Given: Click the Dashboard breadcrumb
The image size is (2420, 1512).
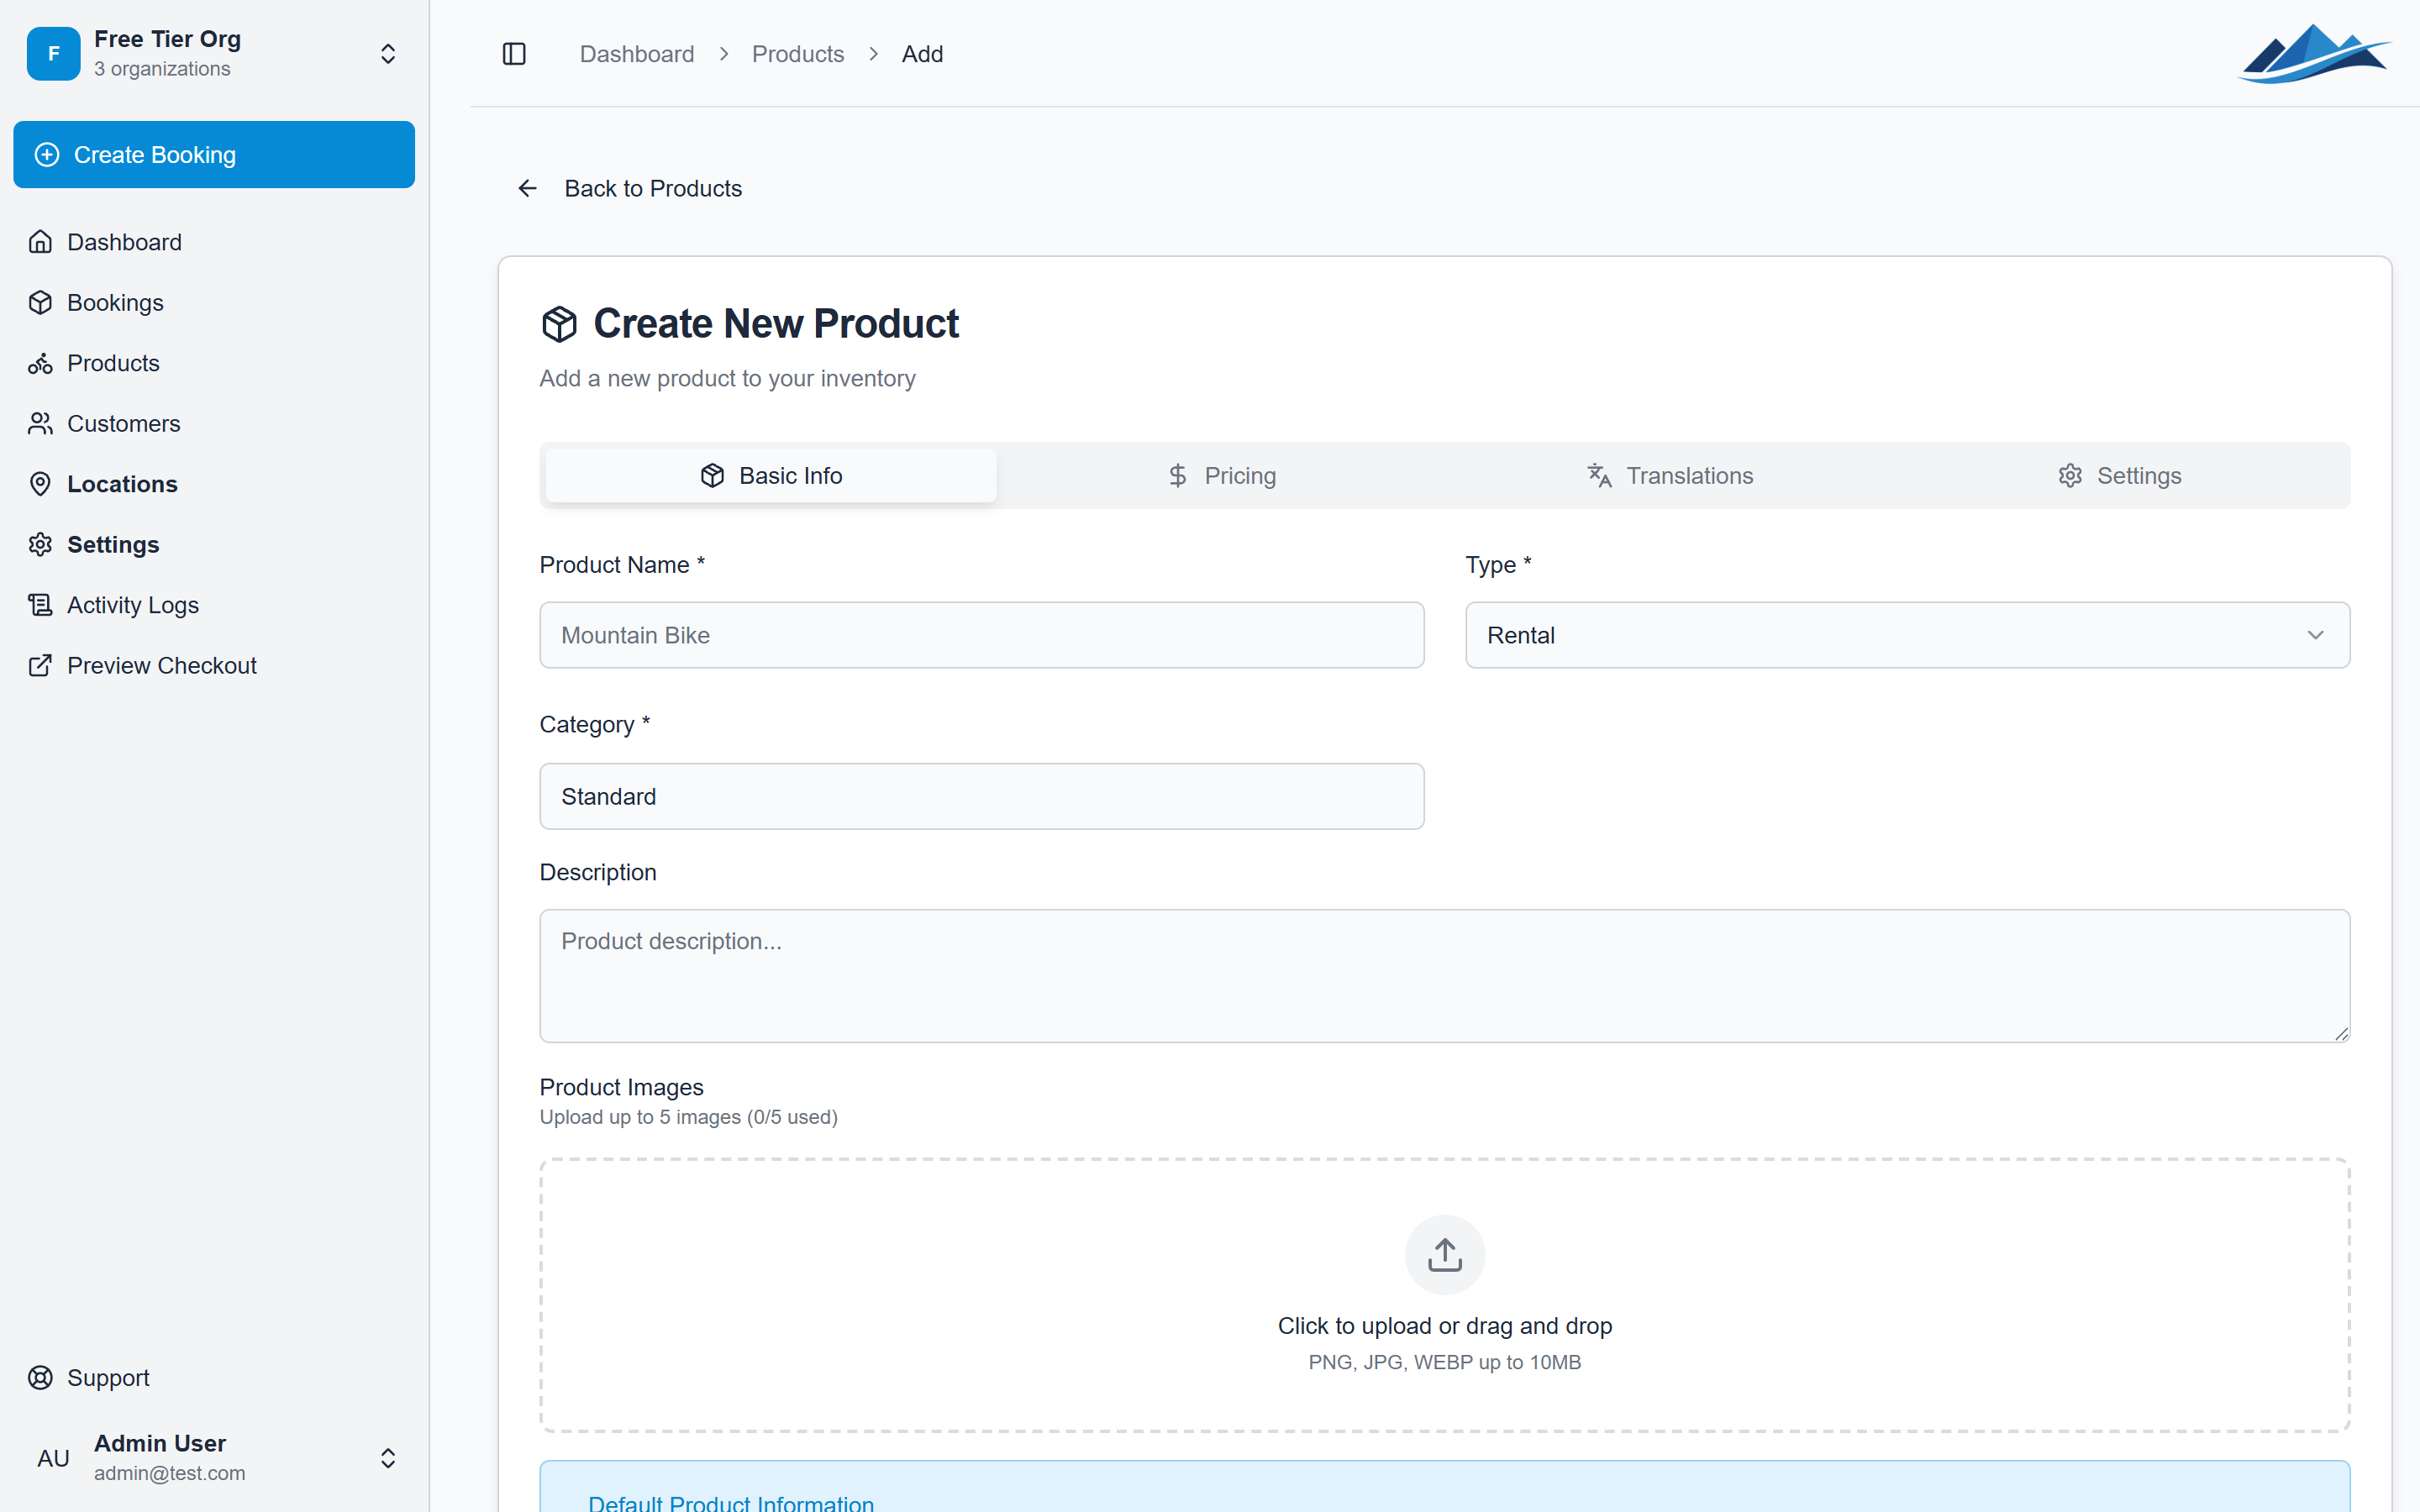Looking at the screenshot, I should [x=637, y=54].
